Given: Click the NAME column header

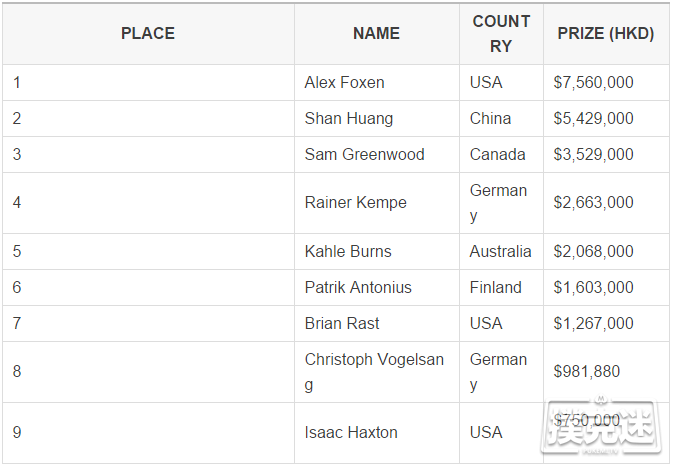Looking at the screenshot, I should coord(376,33).
